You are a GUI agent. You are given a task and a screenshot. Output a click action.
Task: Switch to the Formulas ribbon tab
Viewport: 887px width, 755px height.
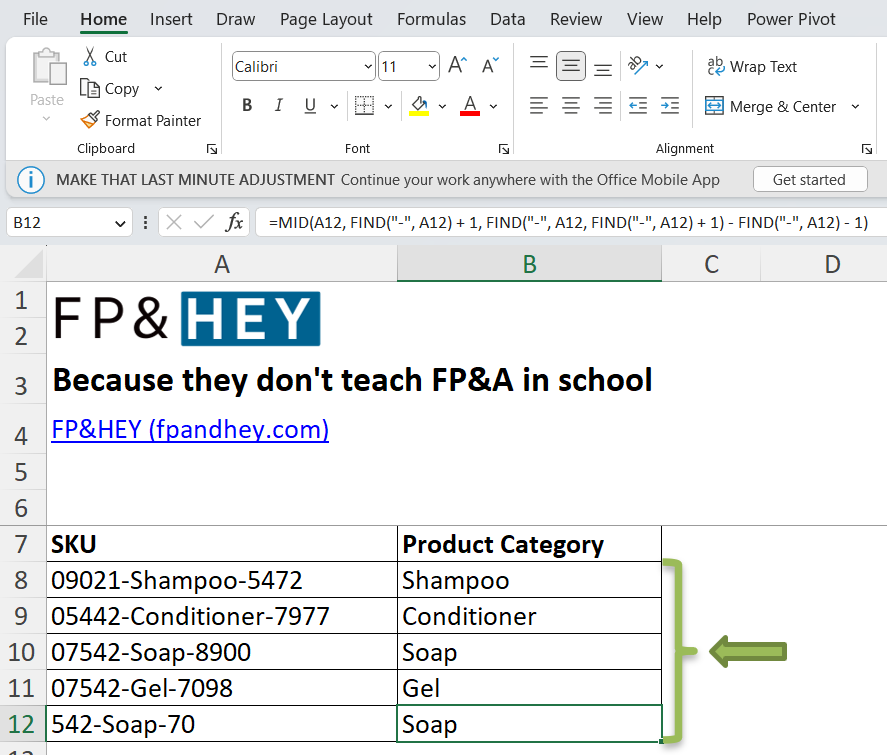pos(431,18)
